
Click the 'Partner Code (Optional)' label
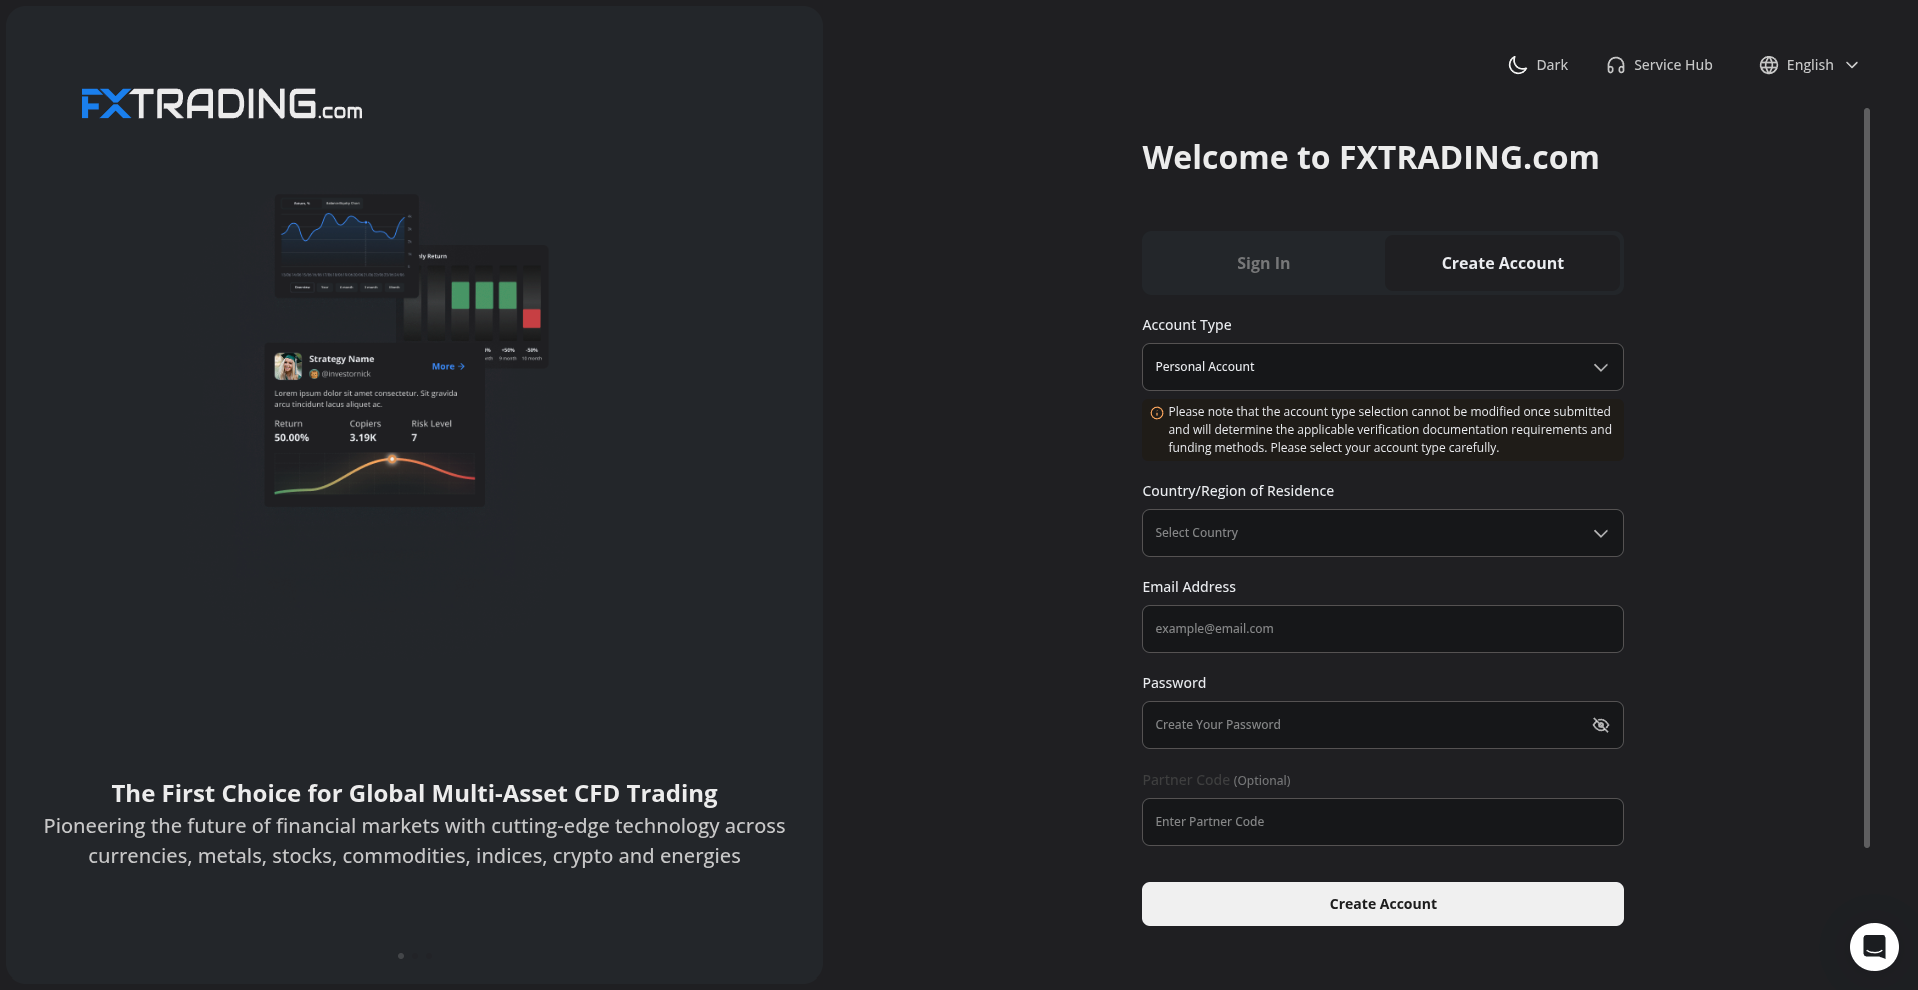point(1216,780)
